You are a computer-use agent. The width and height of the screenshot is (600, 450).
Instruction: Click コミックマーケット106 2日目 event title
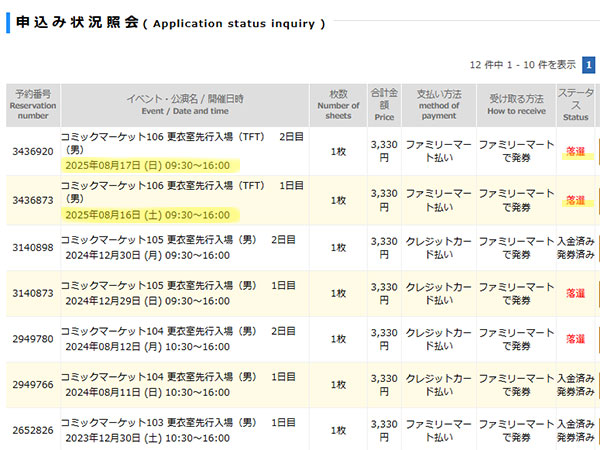click(182, 143)
